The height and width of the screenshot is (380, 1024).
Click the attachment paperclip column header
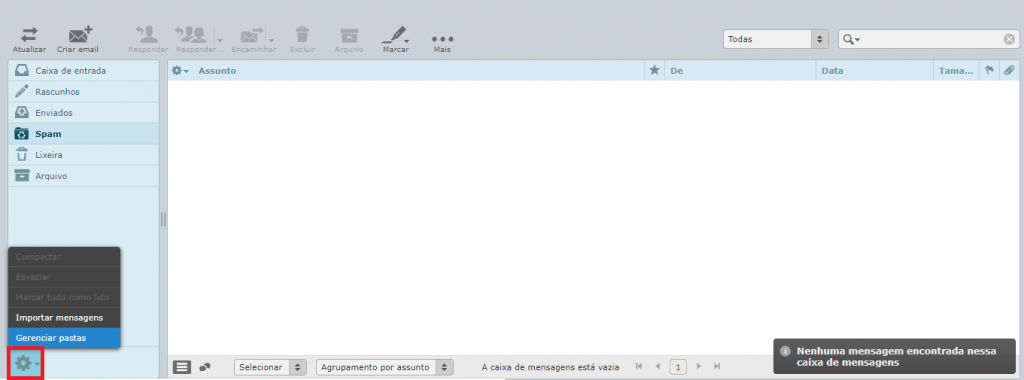pyautogui.click(x=1009, y=71)
